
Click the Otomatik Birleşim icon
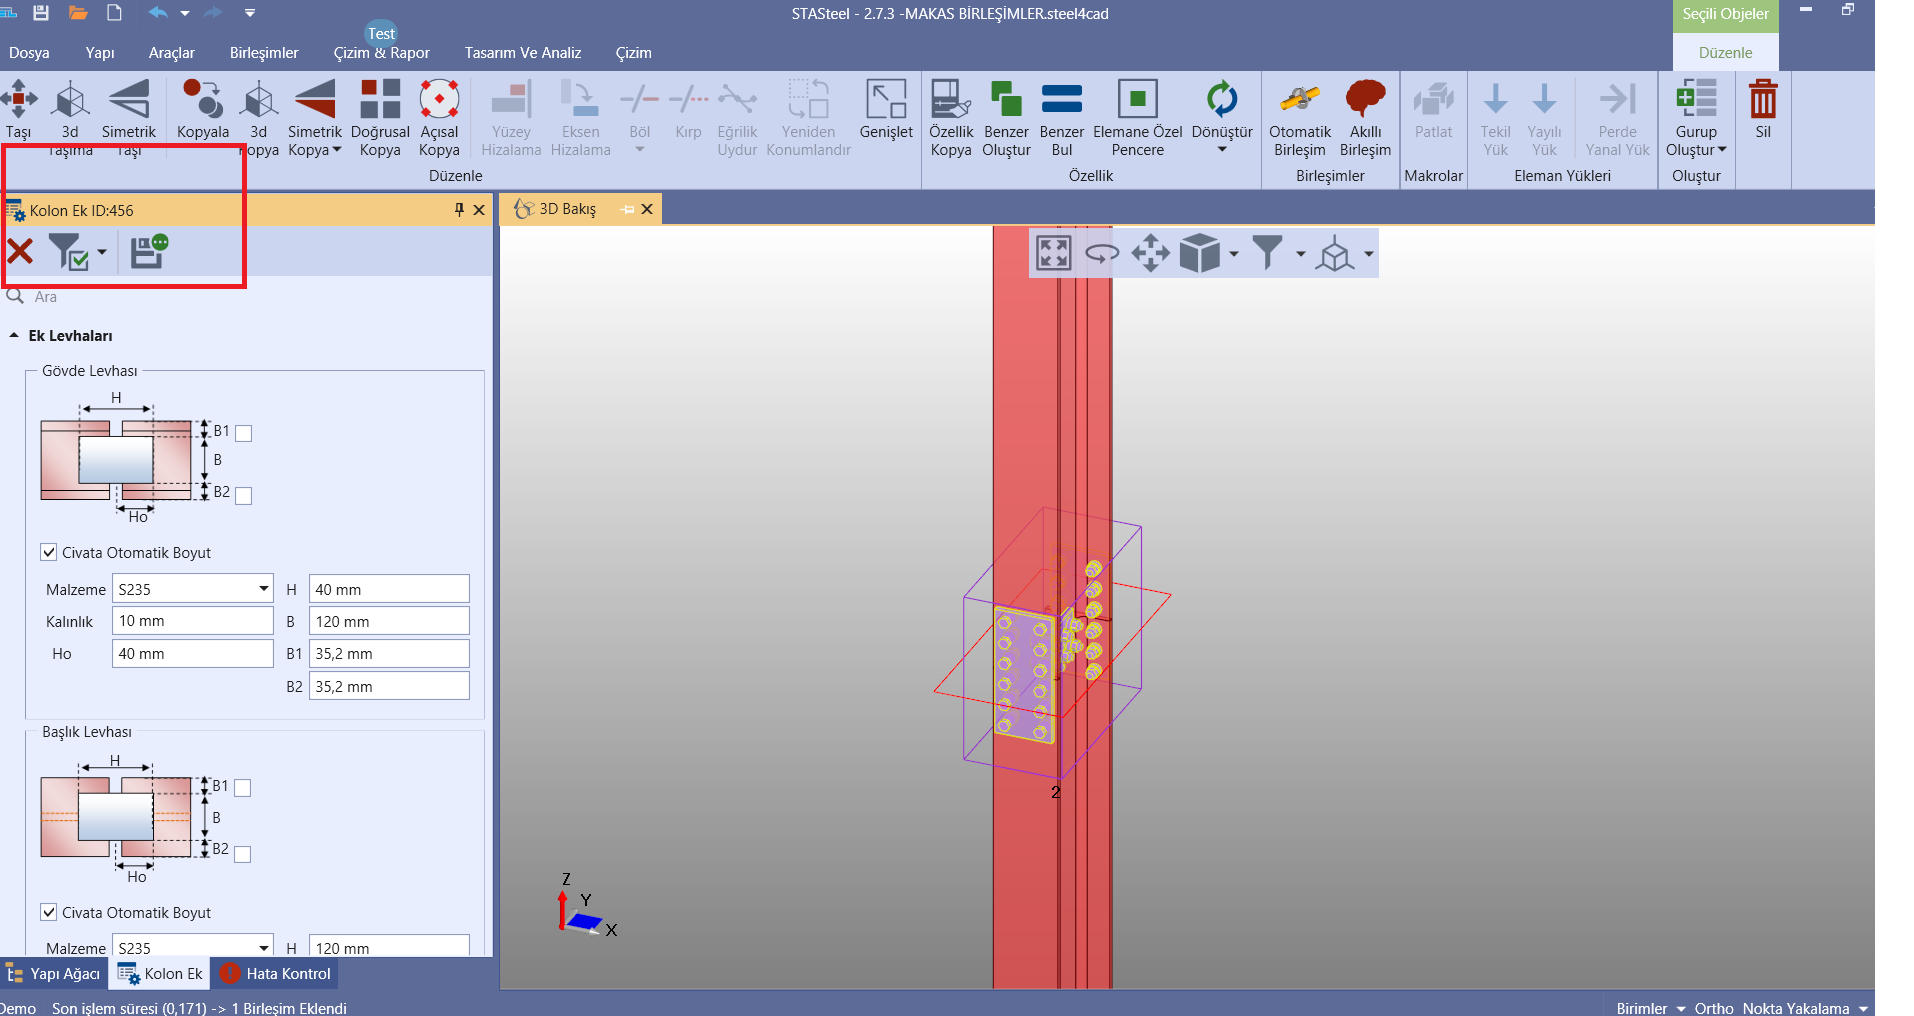pyautogui.click(x=1299, y=101)
